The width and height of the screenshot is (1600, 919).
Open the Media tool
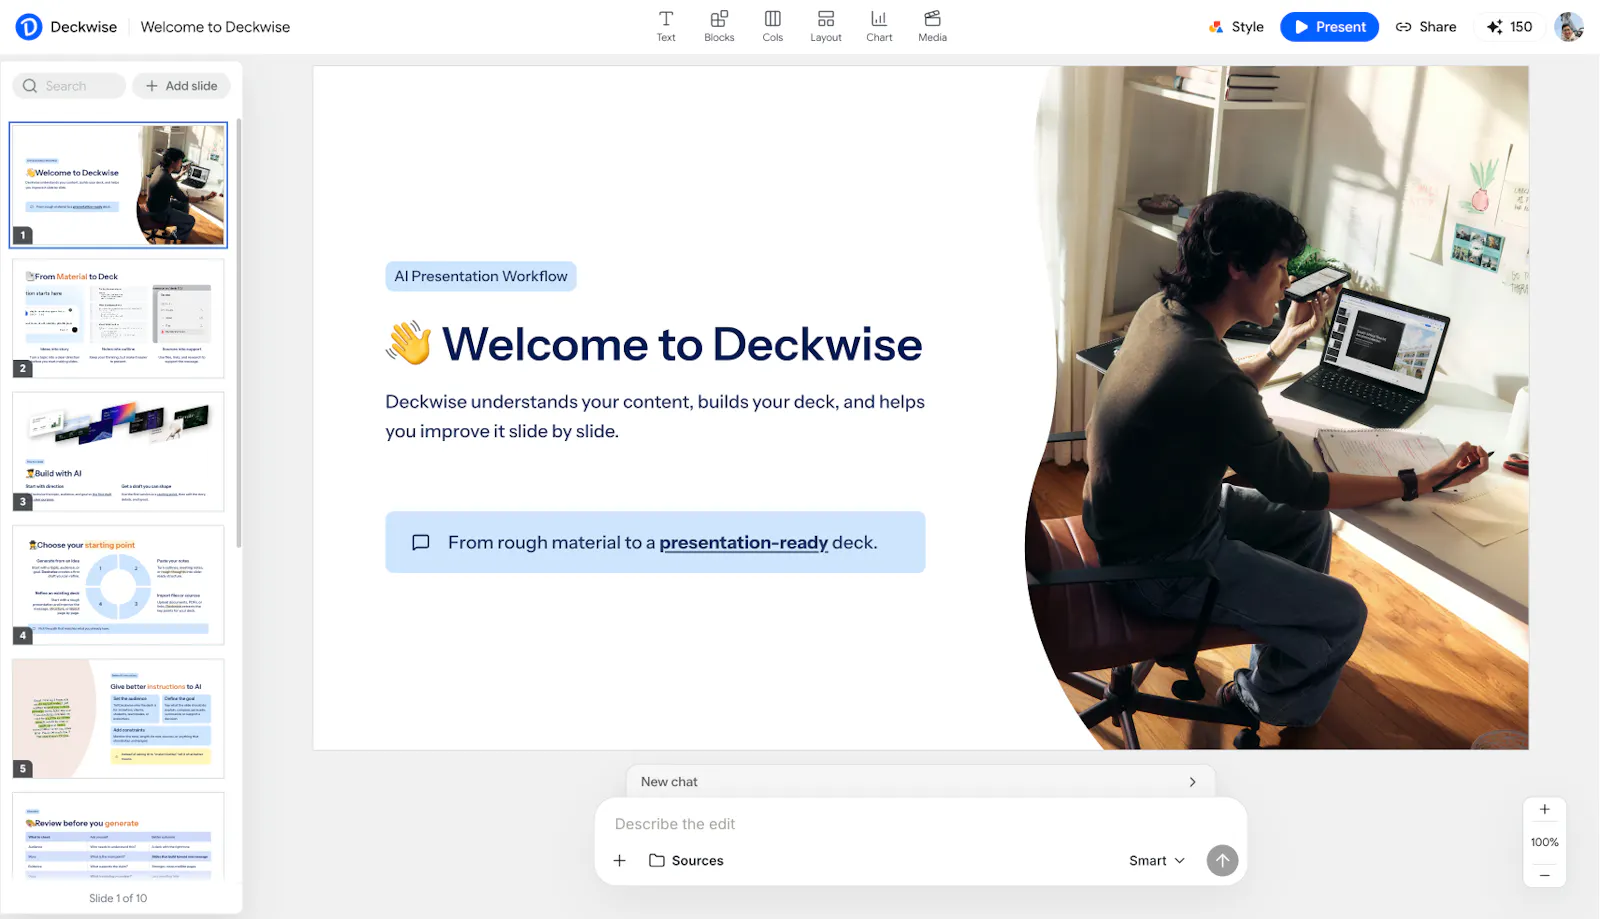(933, 27)
